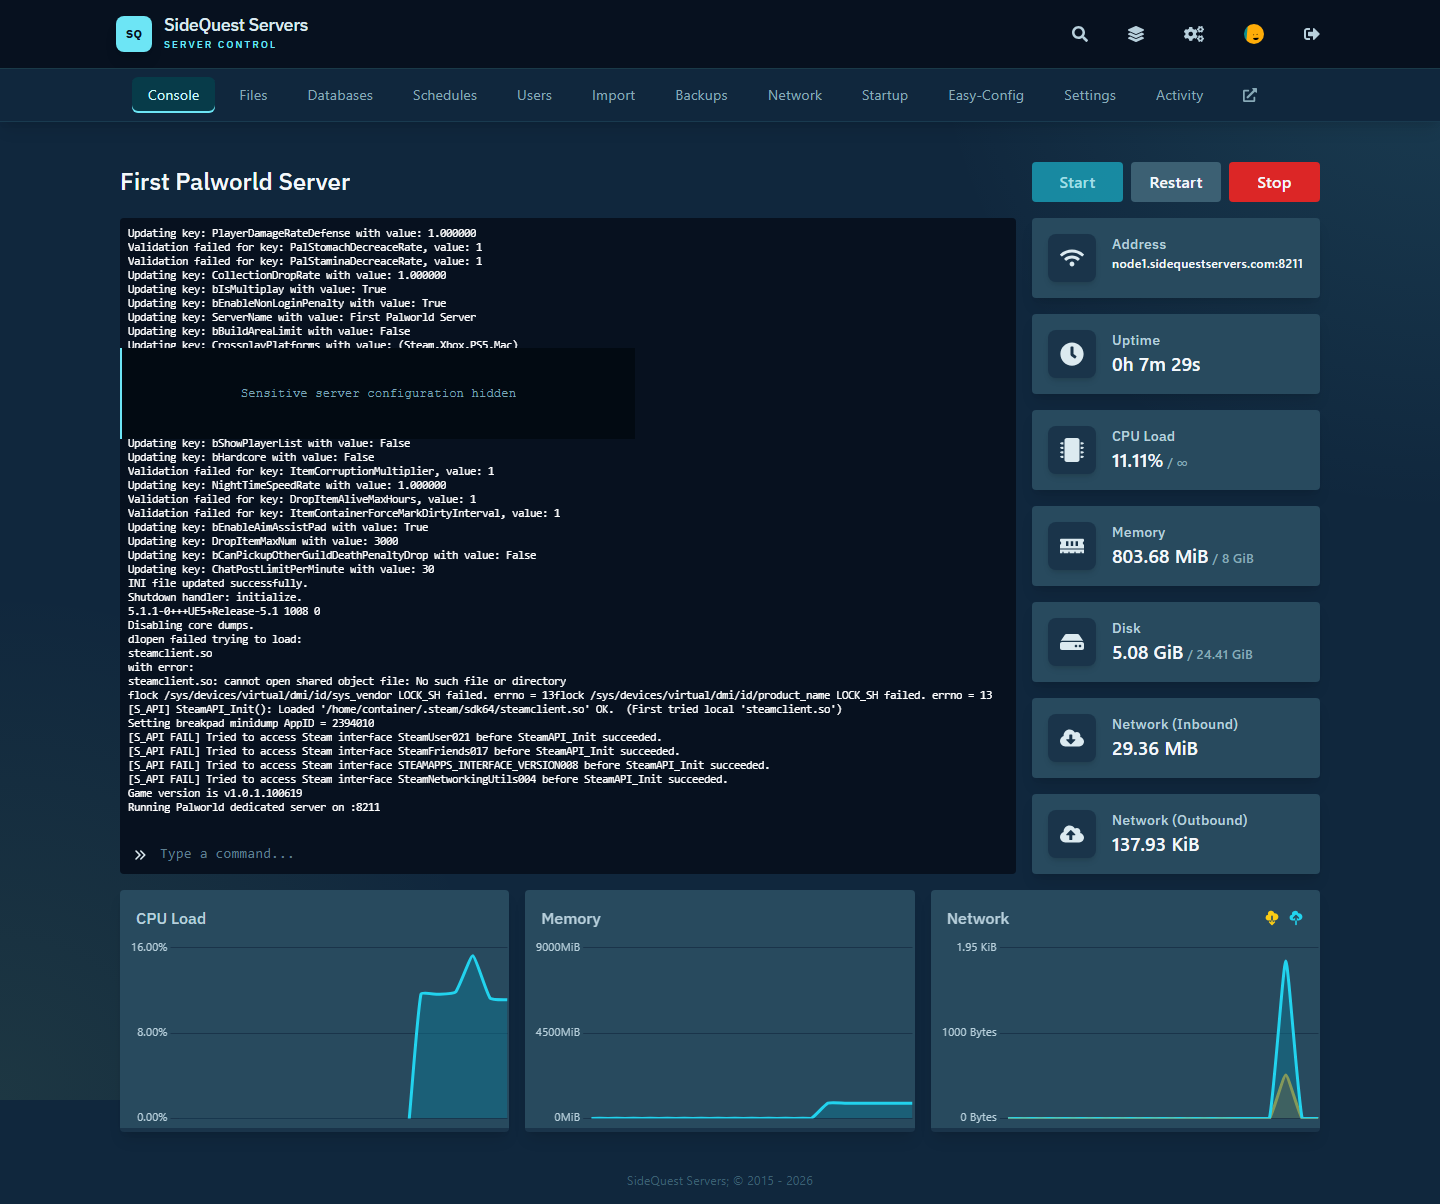
Task: Click console line 'Game version is v1.0.1.100619'
Action: 215,793
